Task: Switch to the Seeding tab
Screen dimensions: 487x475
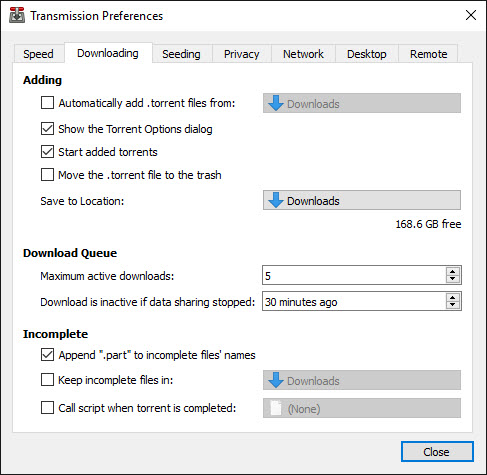Action: point(181,54)
